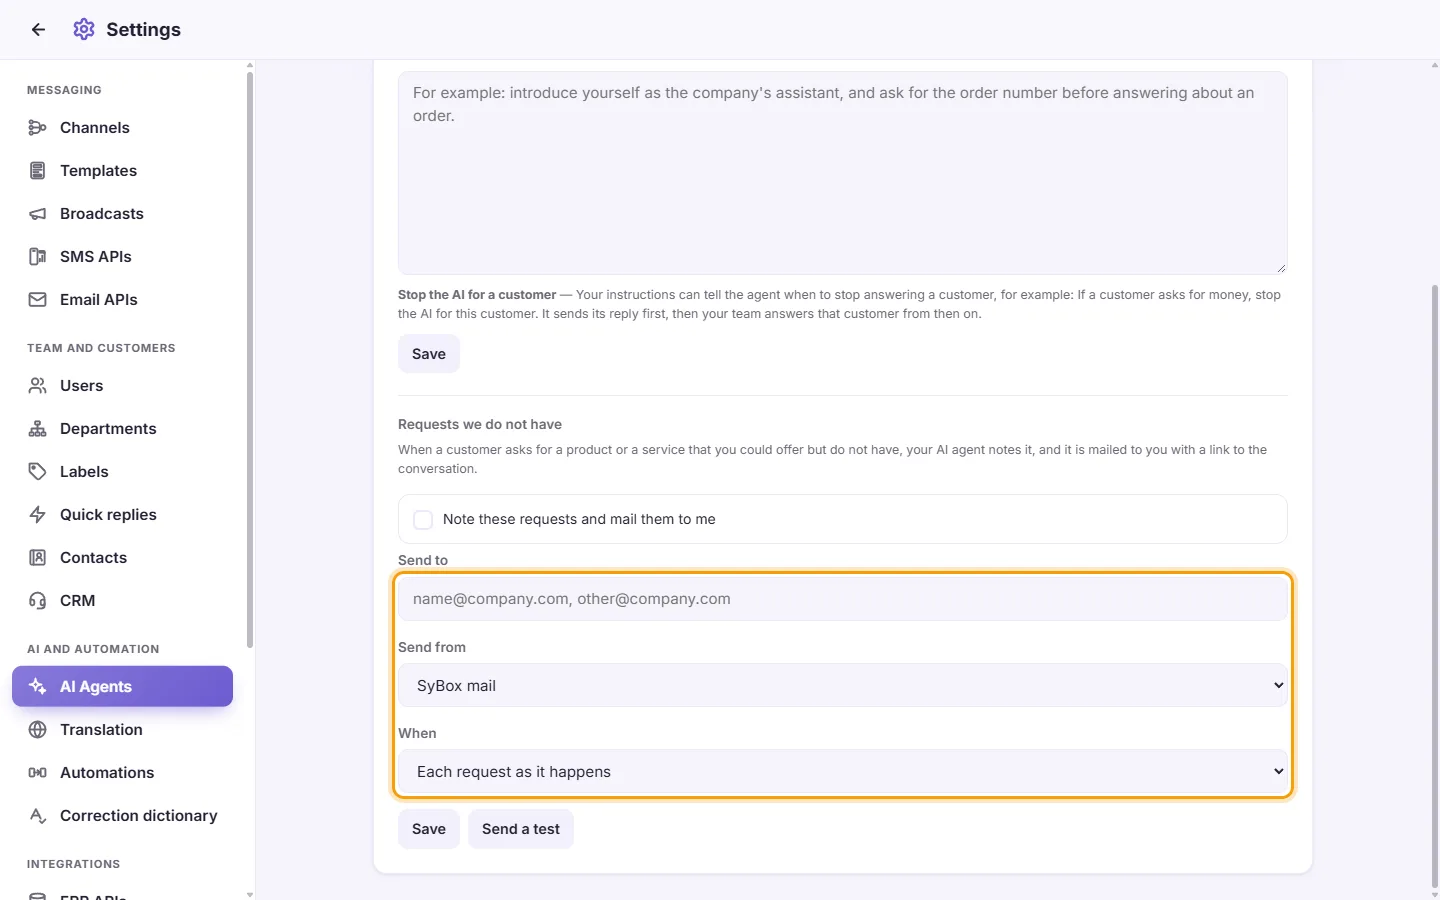Click the Templates sidebar icon

[x=38, y=171]
